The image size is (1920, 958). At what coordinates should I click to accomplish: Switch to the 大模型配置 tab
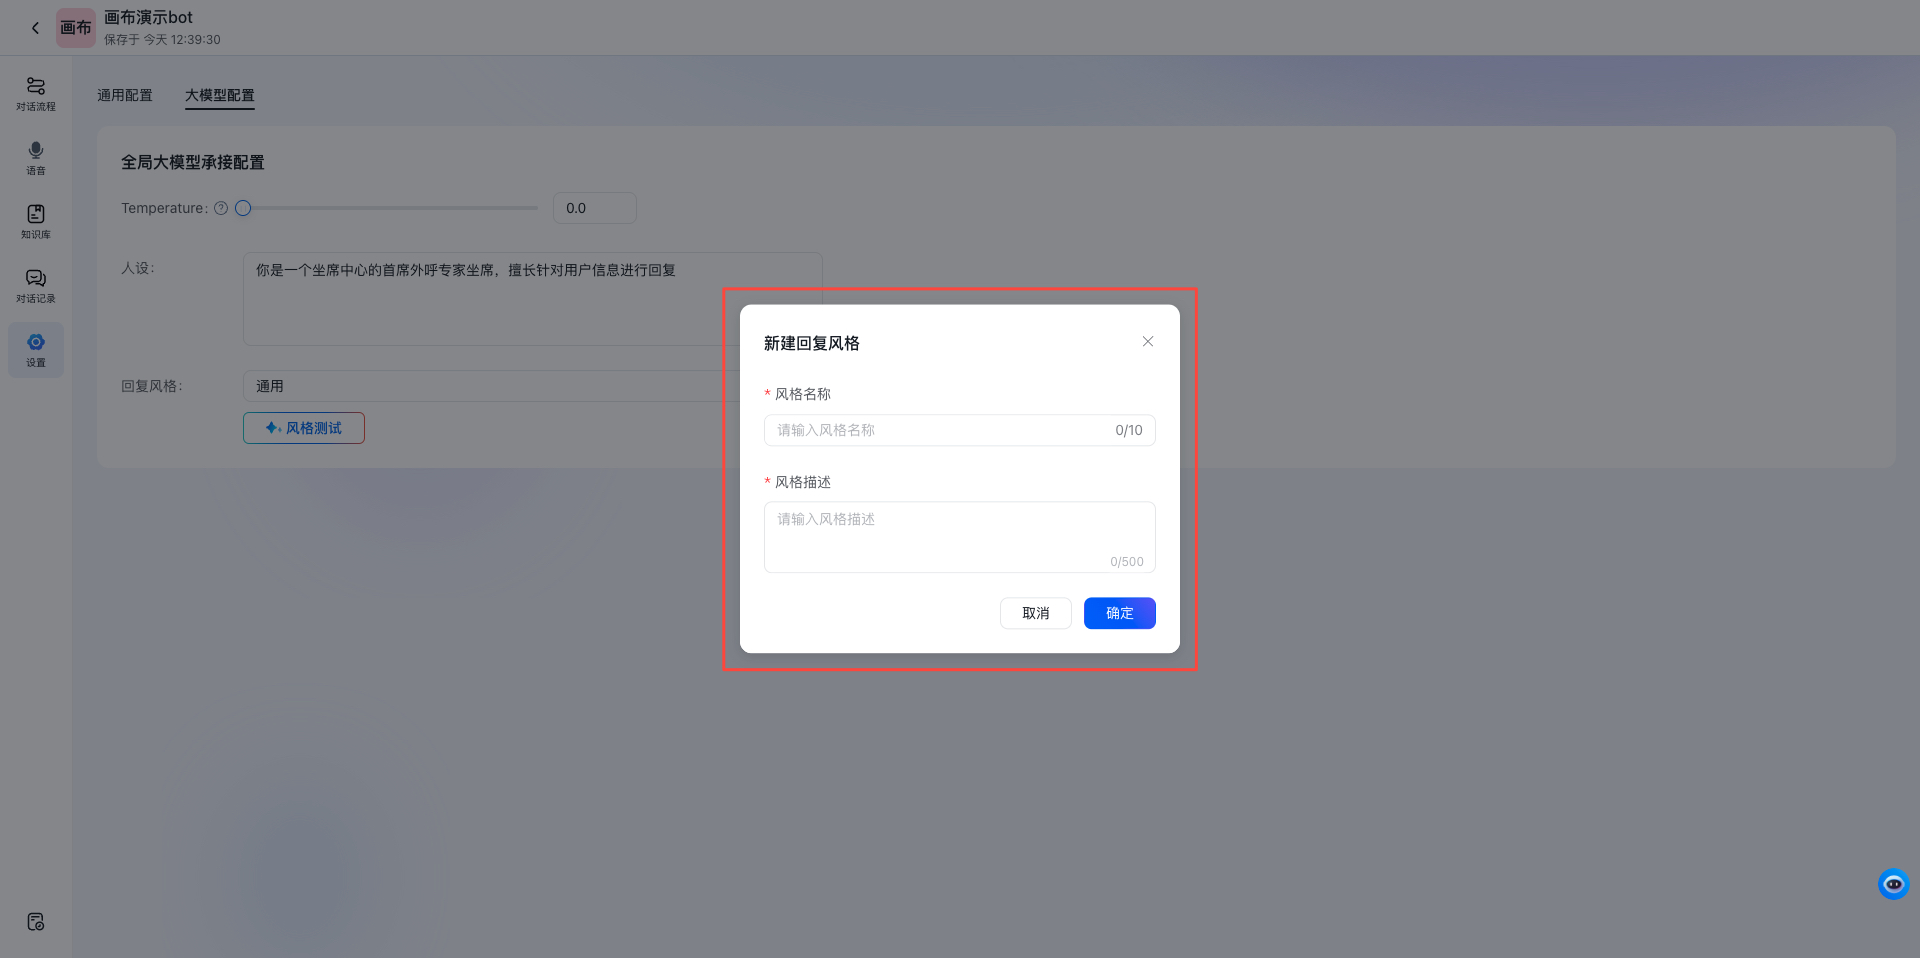pos(219,95)
